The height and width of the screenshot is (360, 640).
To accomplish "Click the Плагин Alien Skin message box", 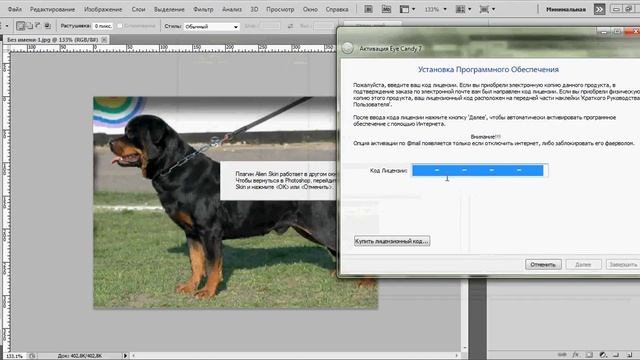I will 278,180.
